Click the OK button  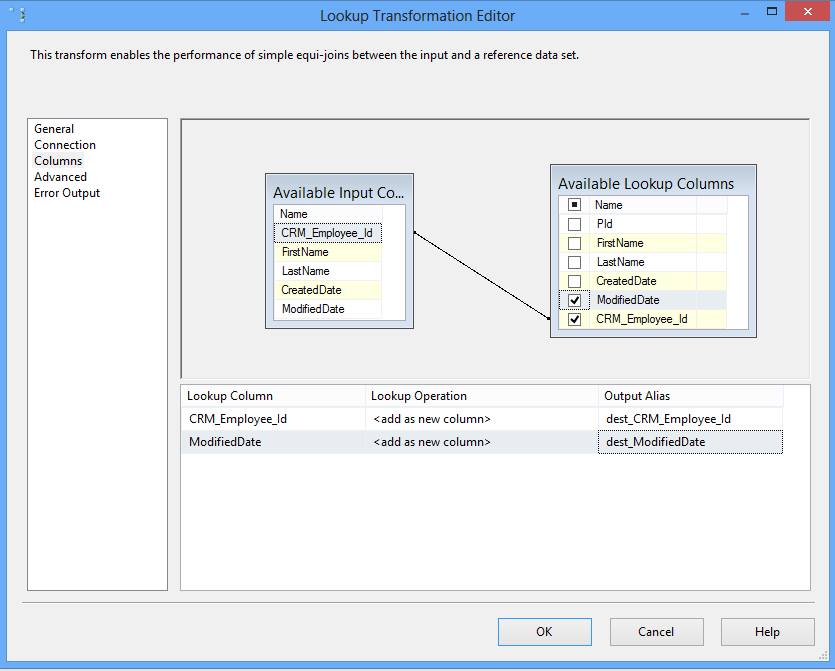544,632
